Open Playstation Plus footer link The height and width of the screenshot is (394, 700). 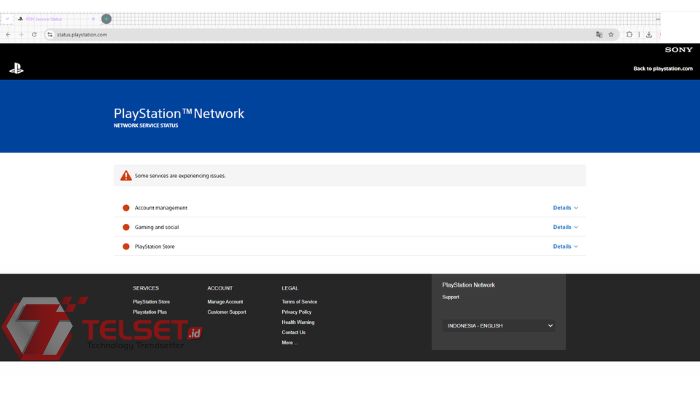pos(150,312)
